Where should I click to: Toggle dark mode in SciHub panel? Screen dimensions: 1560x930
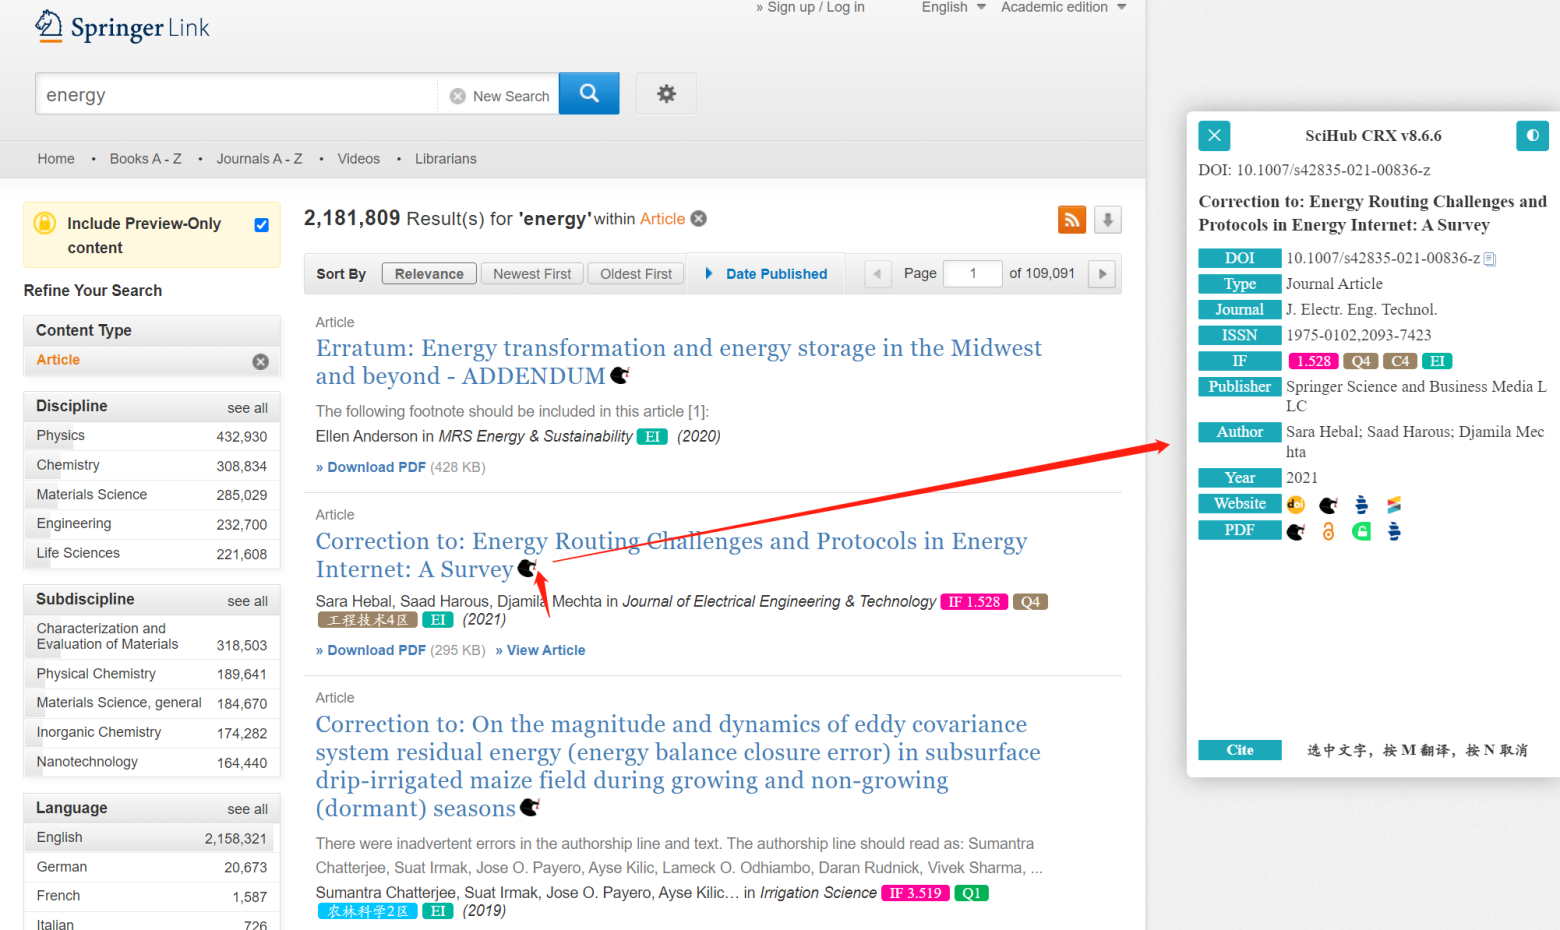1532,135
